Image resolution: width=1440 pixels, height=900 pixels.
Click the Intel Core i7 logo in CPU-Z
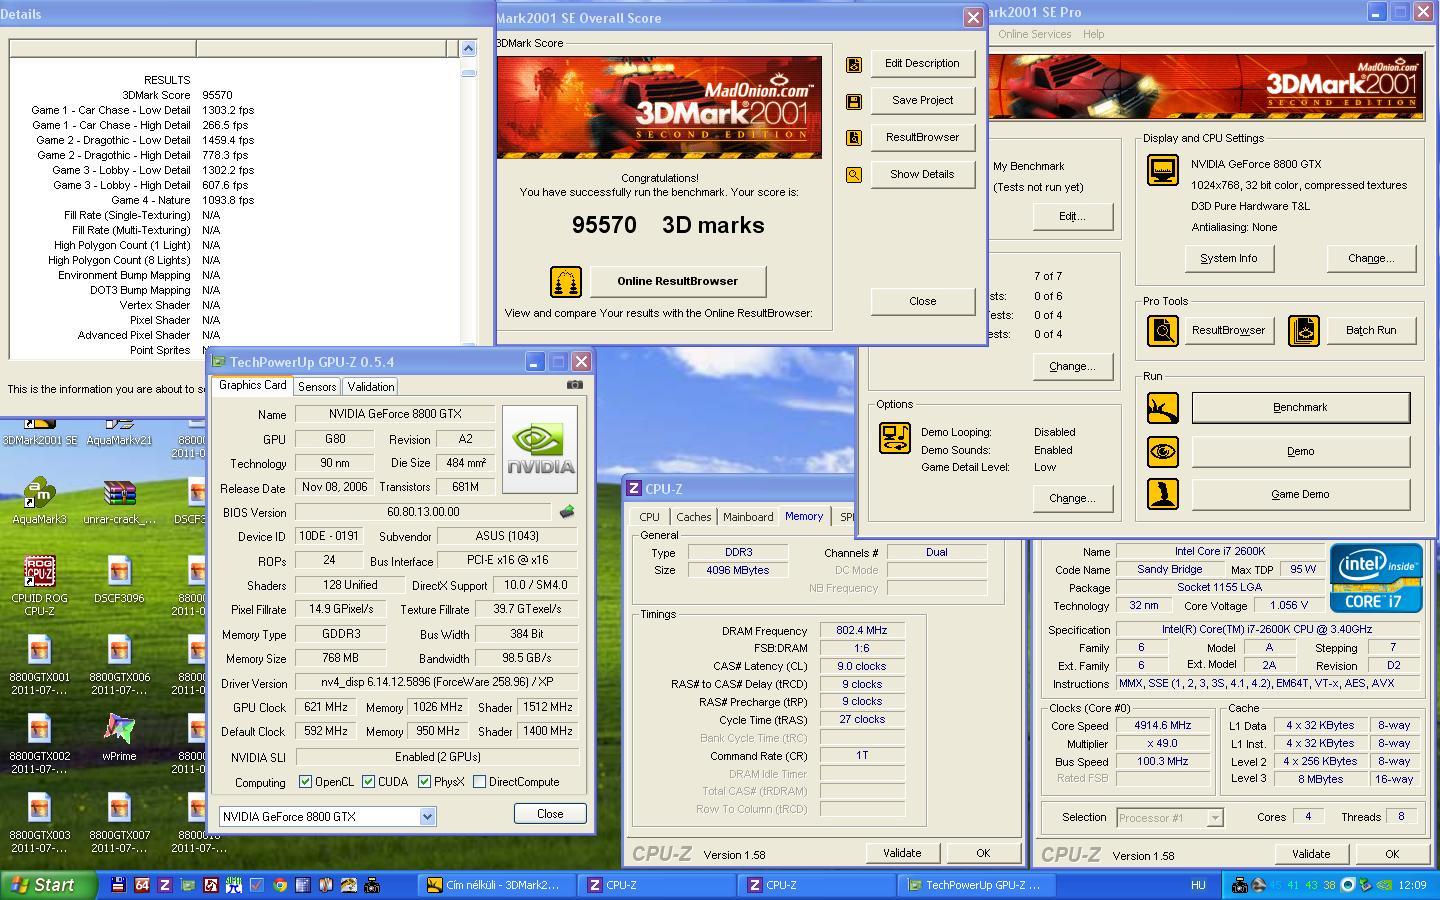pos(1375,578)
